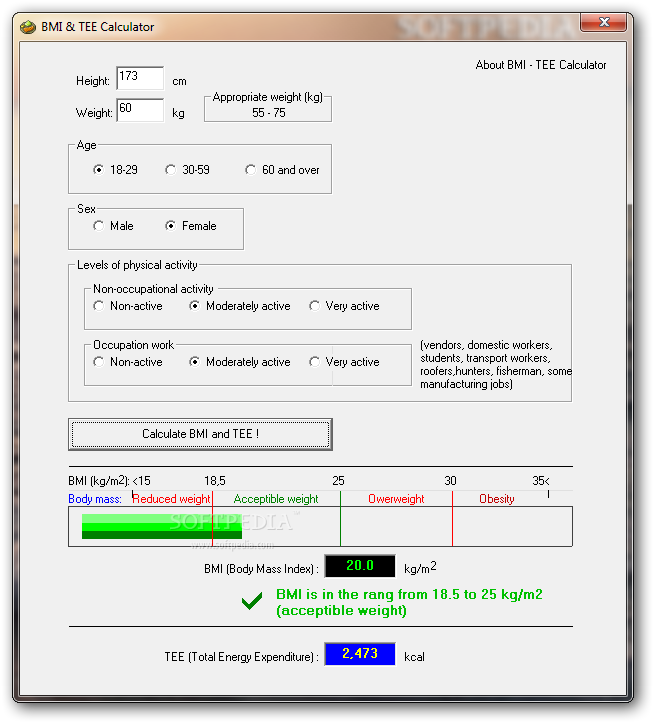Select the 18-29 age option
This screenshot has height=723, width=654.
[115, 170]
